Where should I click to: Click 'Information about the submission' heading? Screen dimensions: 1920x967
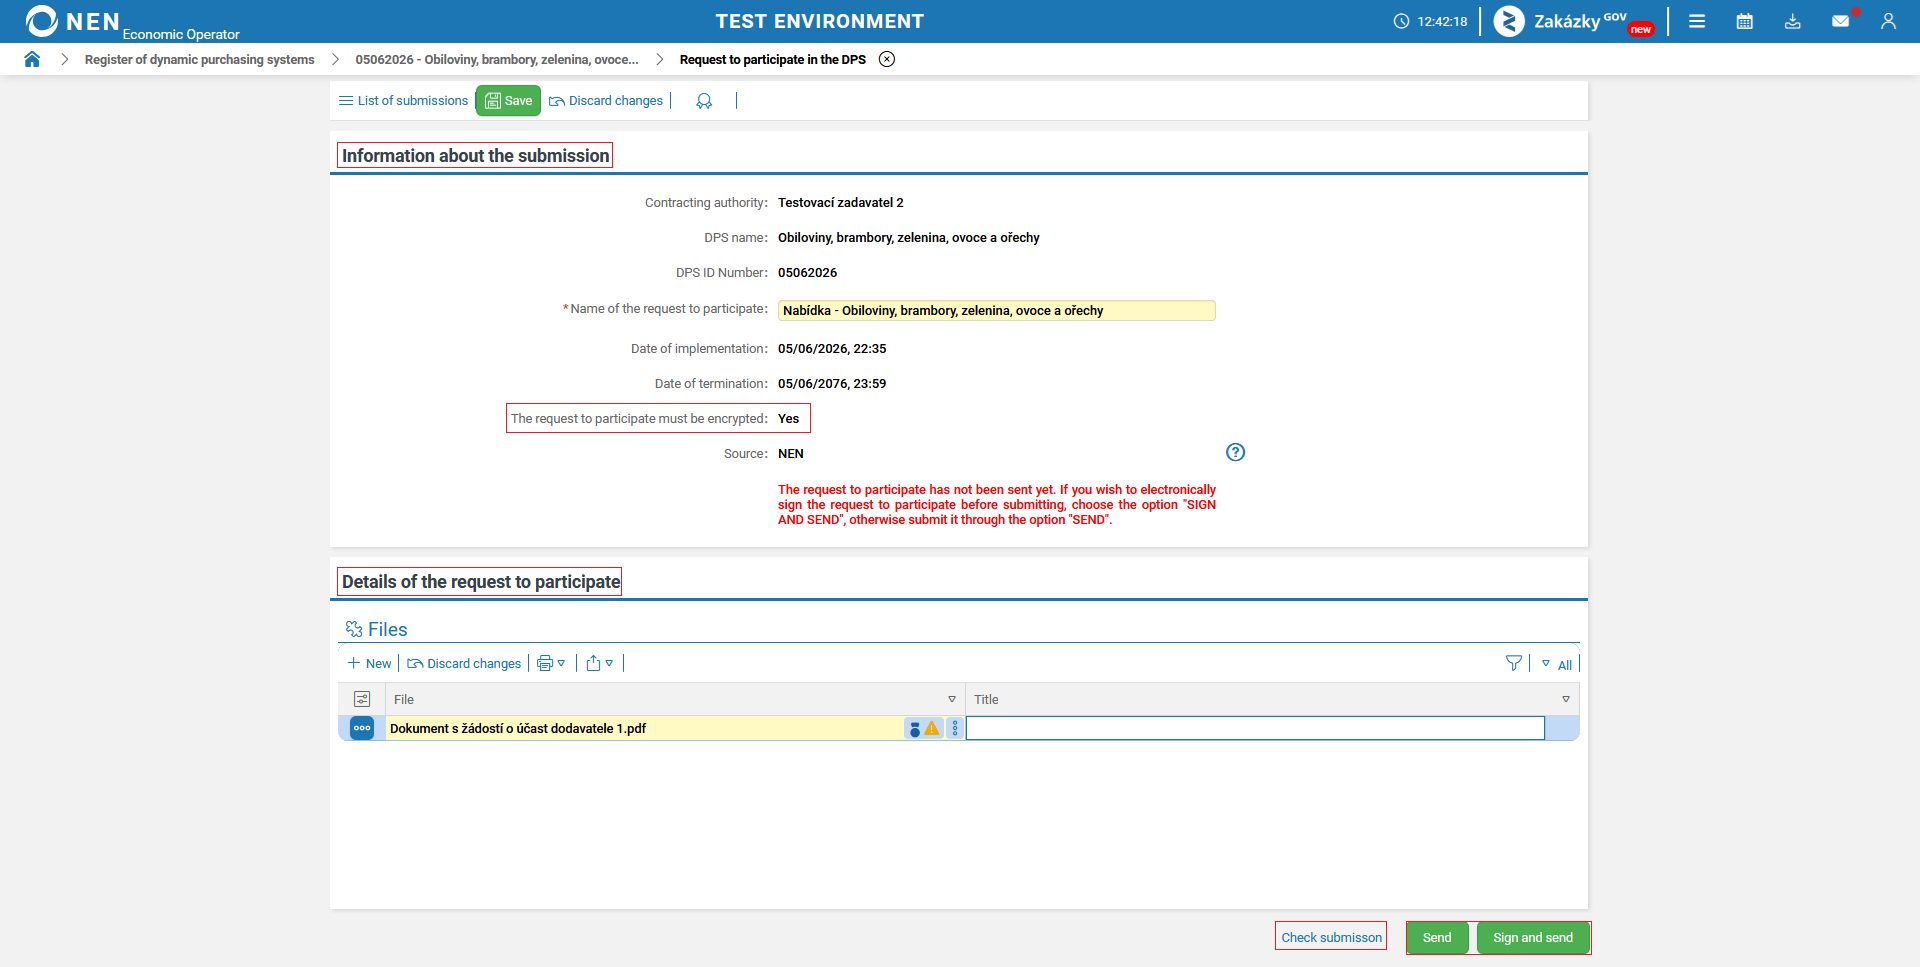475,155
